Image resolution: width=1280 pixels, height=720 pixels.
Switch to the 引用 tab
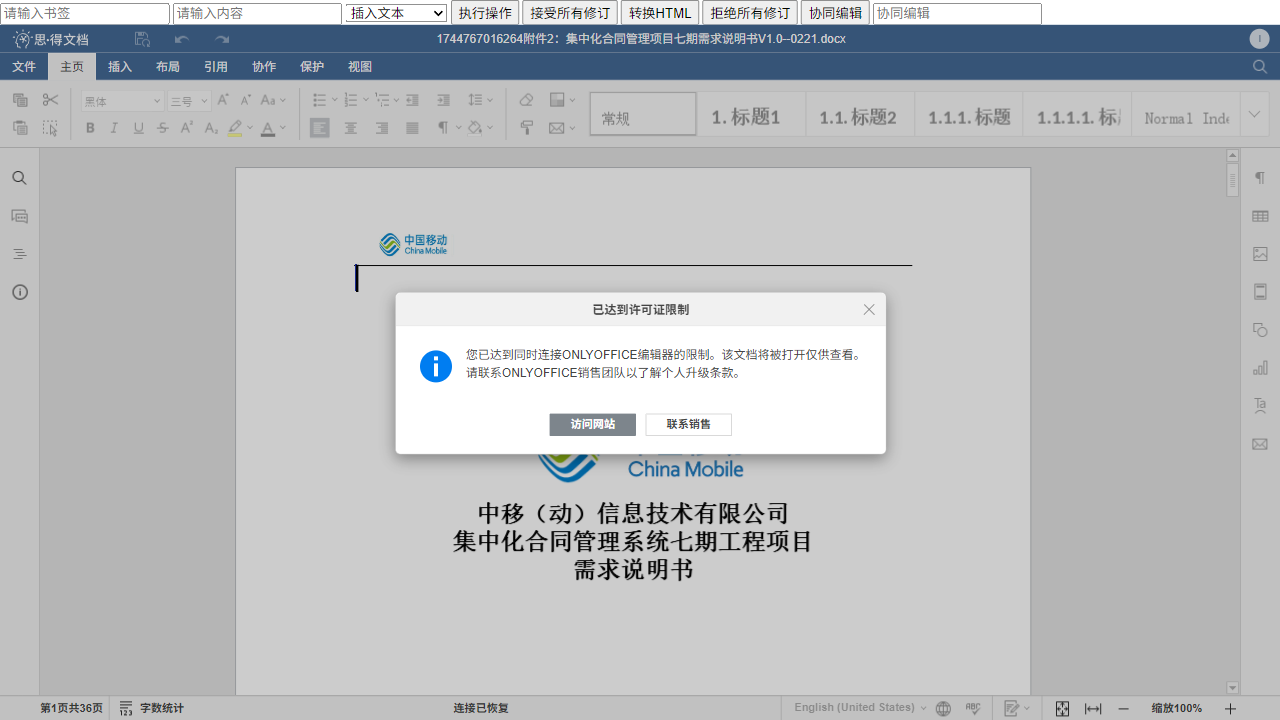point(216,67)
